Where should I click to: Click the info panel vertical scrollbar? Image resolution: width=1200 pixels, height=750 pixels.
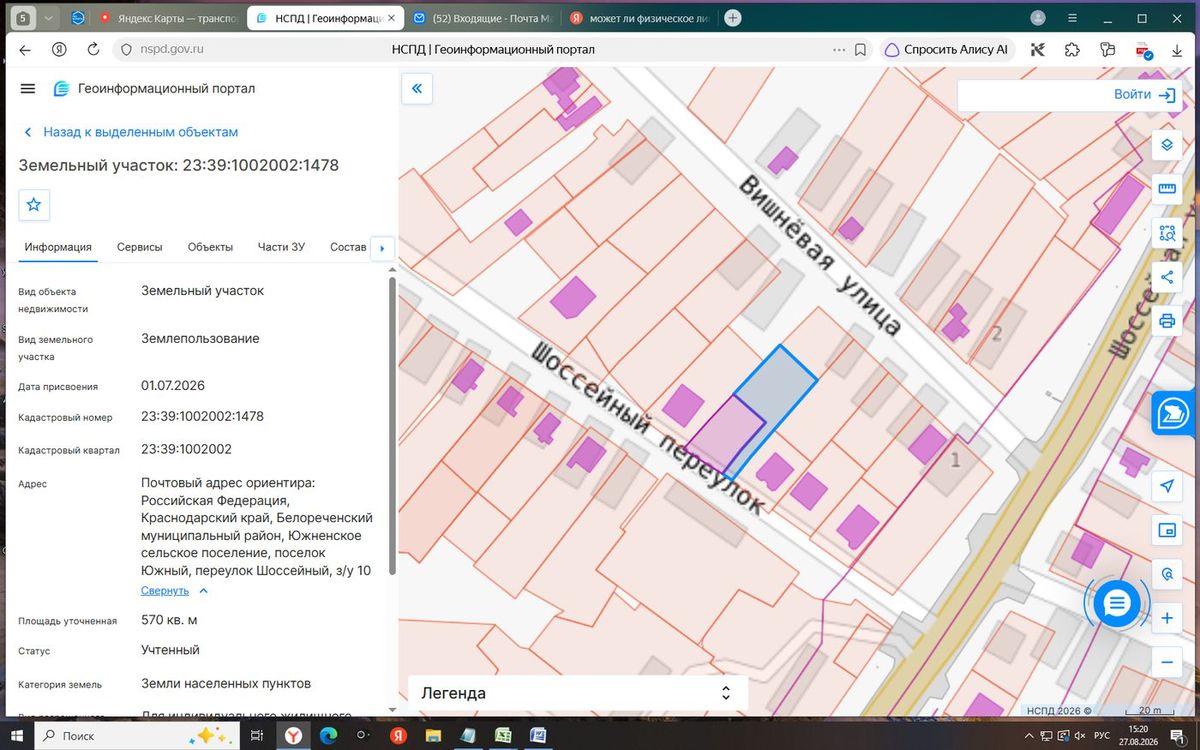tap(392, 425)
